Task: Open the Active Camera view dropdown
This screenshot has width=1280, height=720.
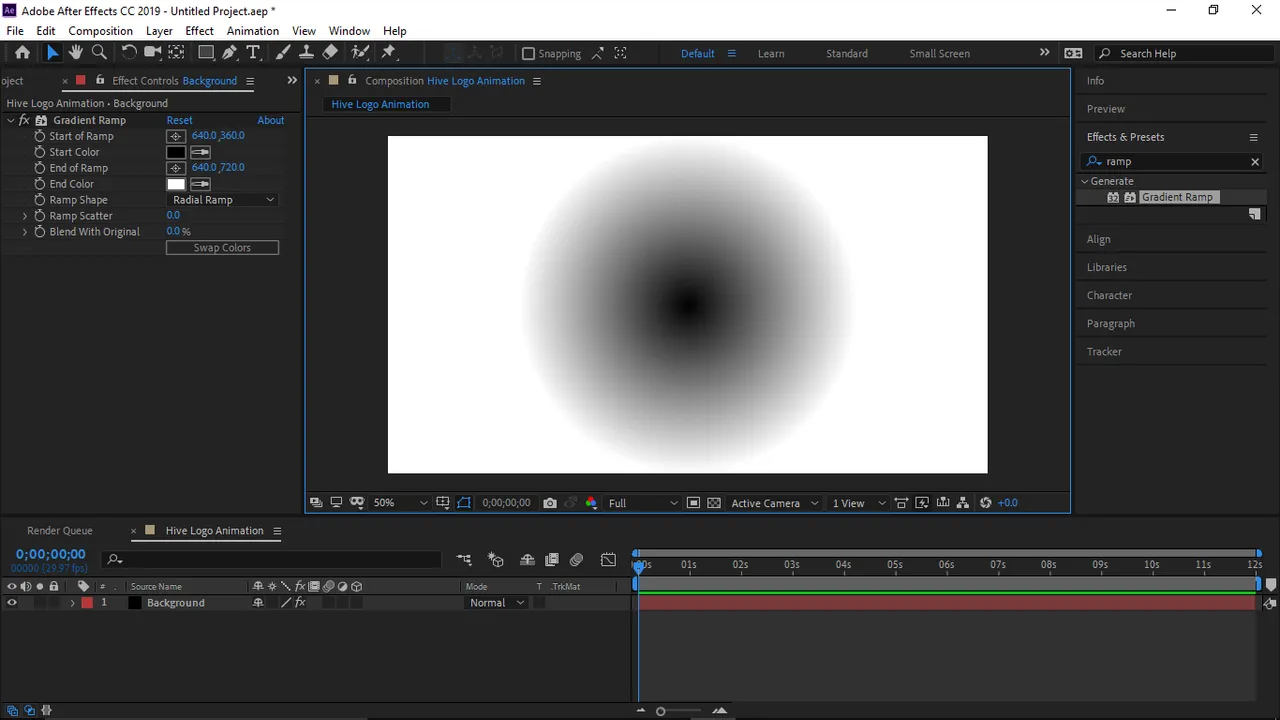Action: (x=775, y=503)
